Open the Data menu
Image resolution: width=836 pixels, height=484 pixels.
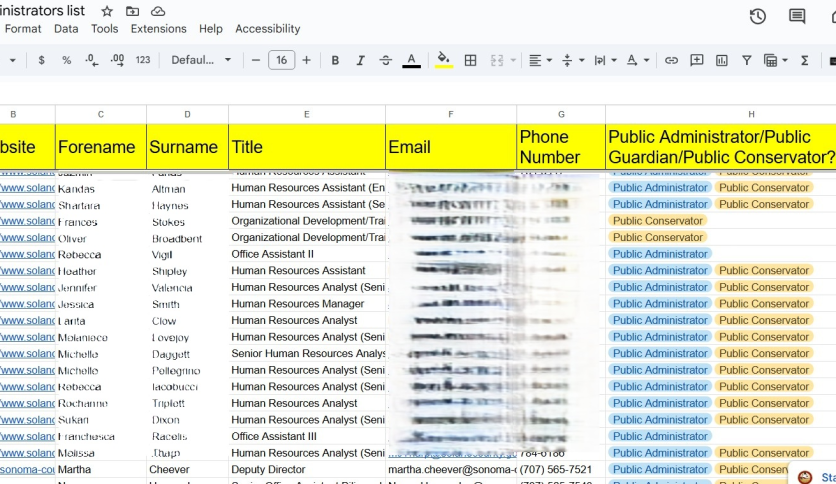[x=66, y=29]
